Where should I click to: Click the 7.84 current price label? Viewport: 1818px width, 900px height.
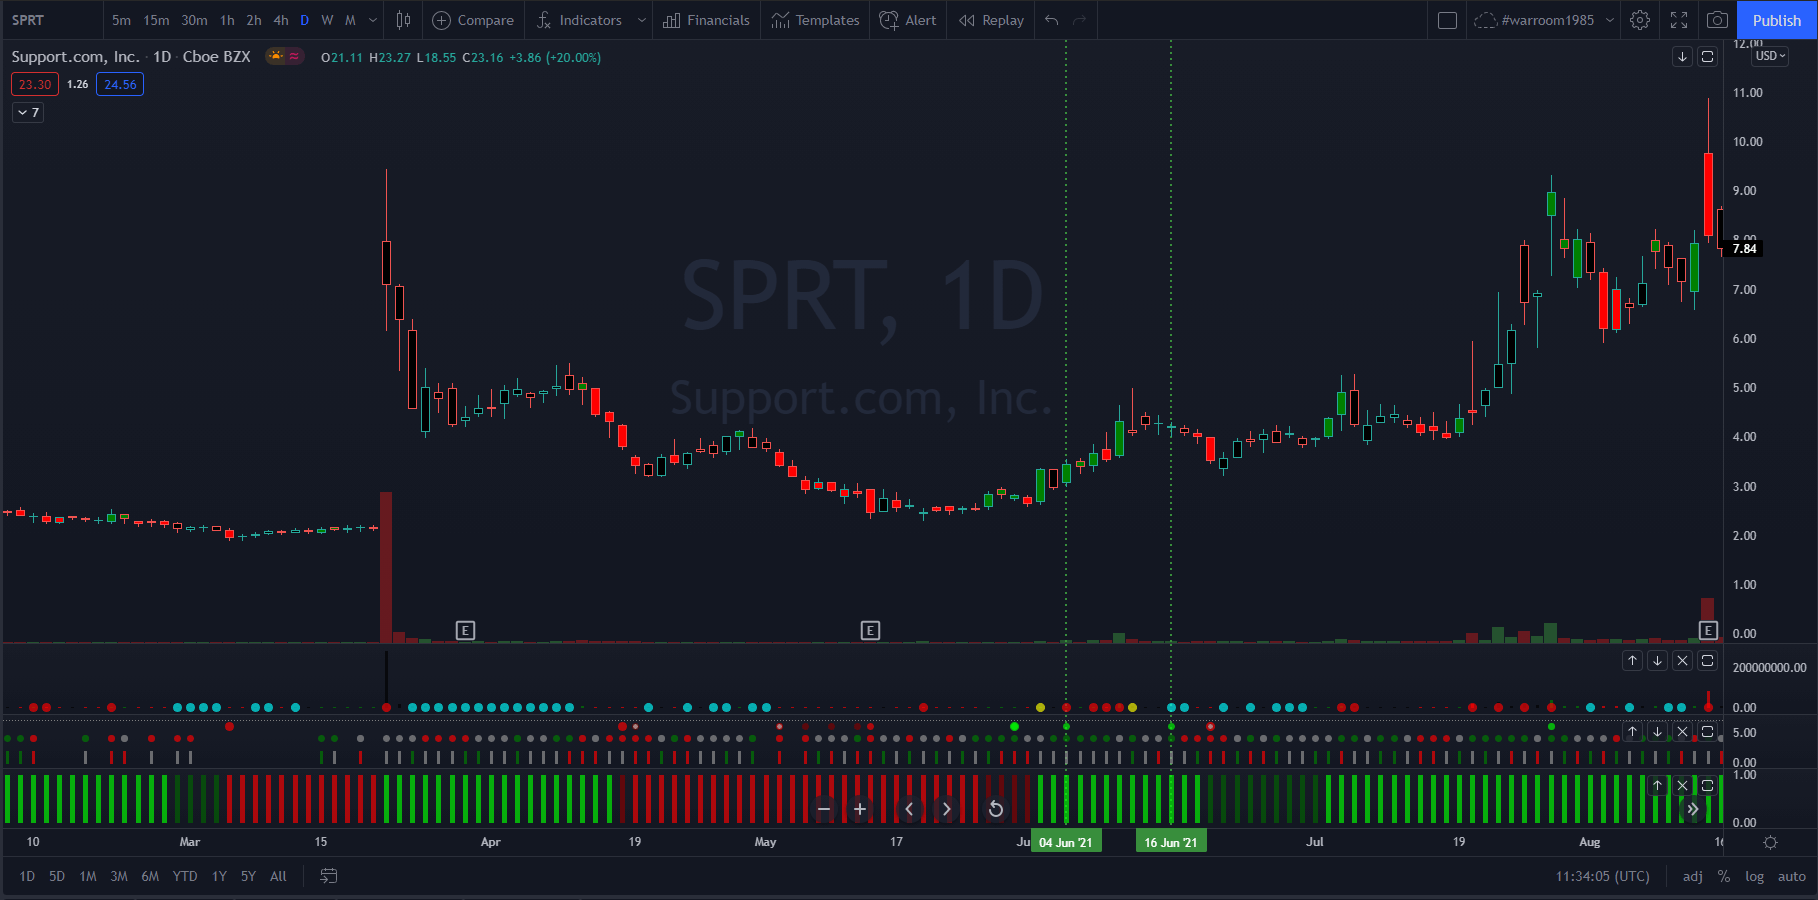tap(1744, 248)
